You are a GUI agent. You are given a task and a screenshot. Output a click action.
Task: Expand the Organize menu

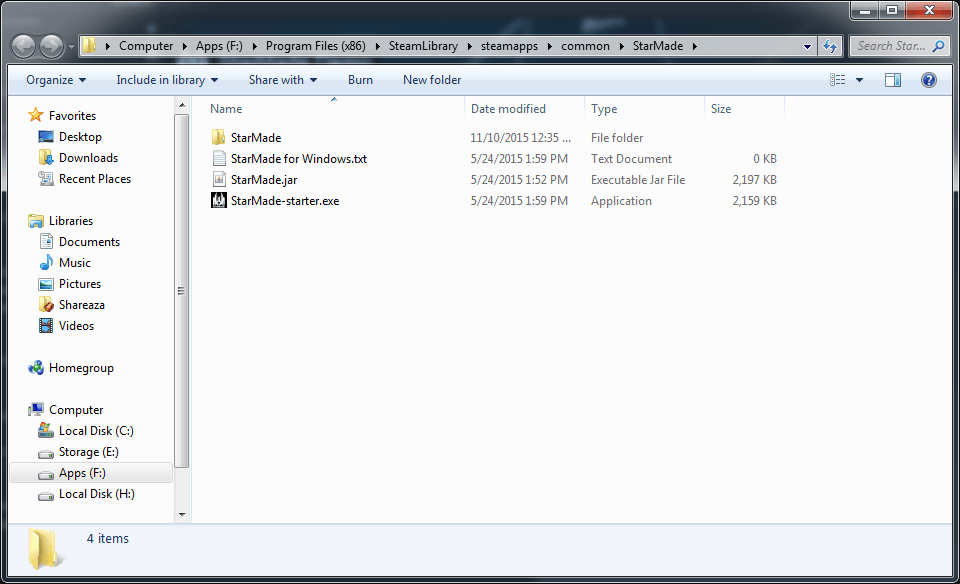[56, 80]
